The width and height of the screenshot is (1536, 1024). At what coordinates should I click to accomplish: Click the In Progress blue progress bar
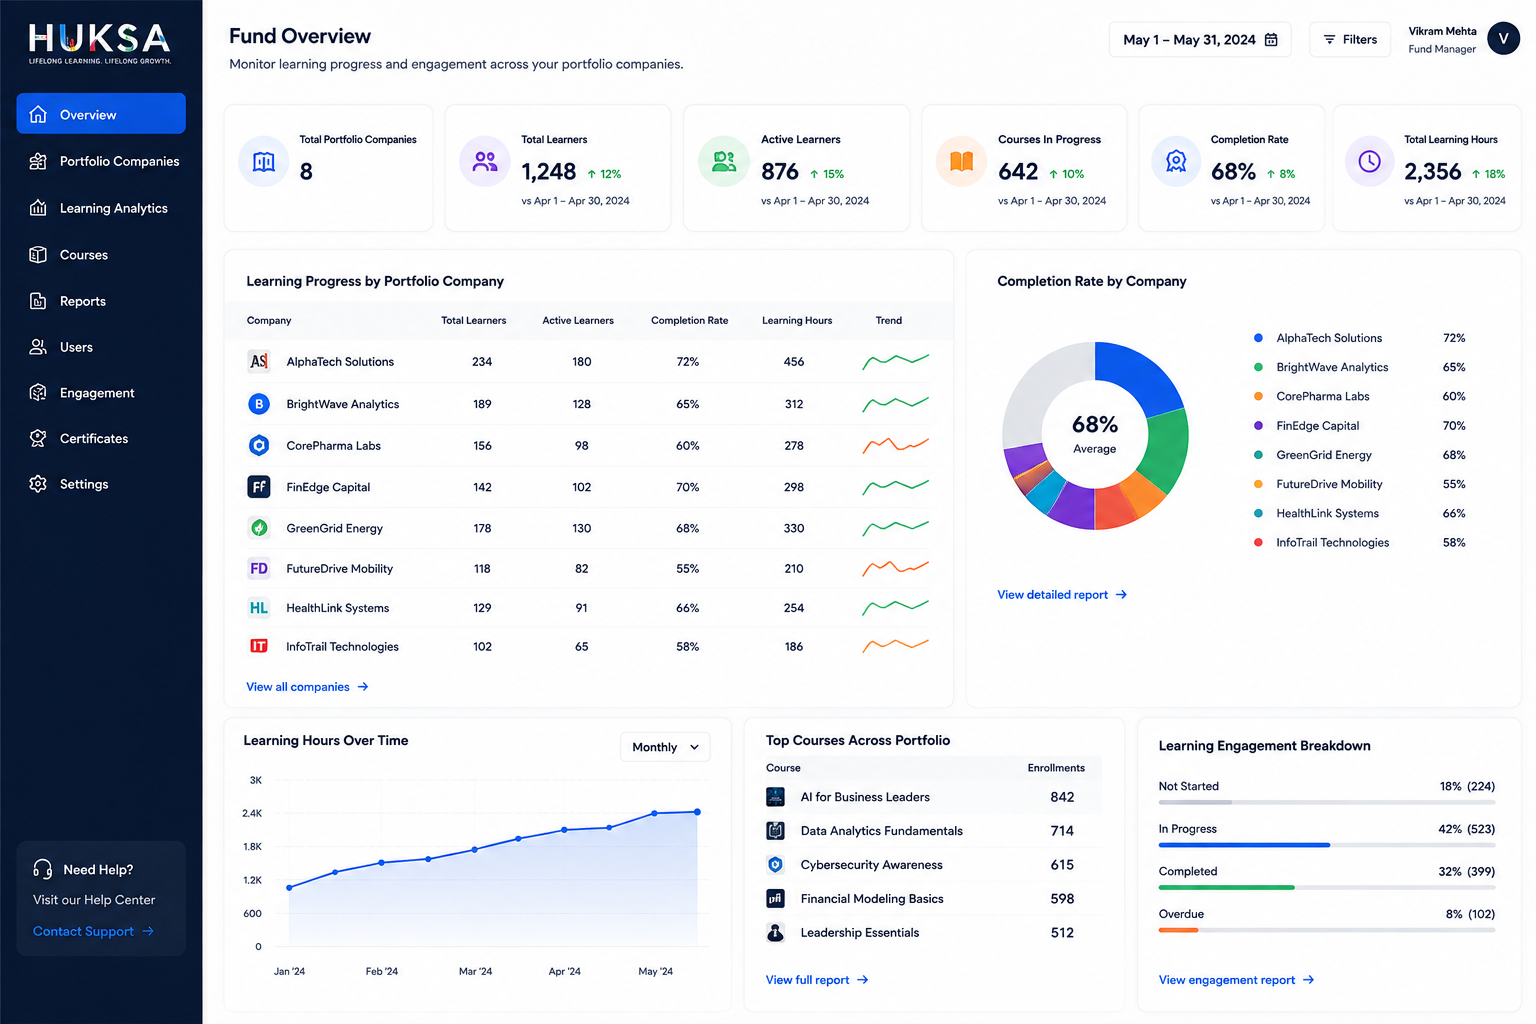(x=1244, y=845)
